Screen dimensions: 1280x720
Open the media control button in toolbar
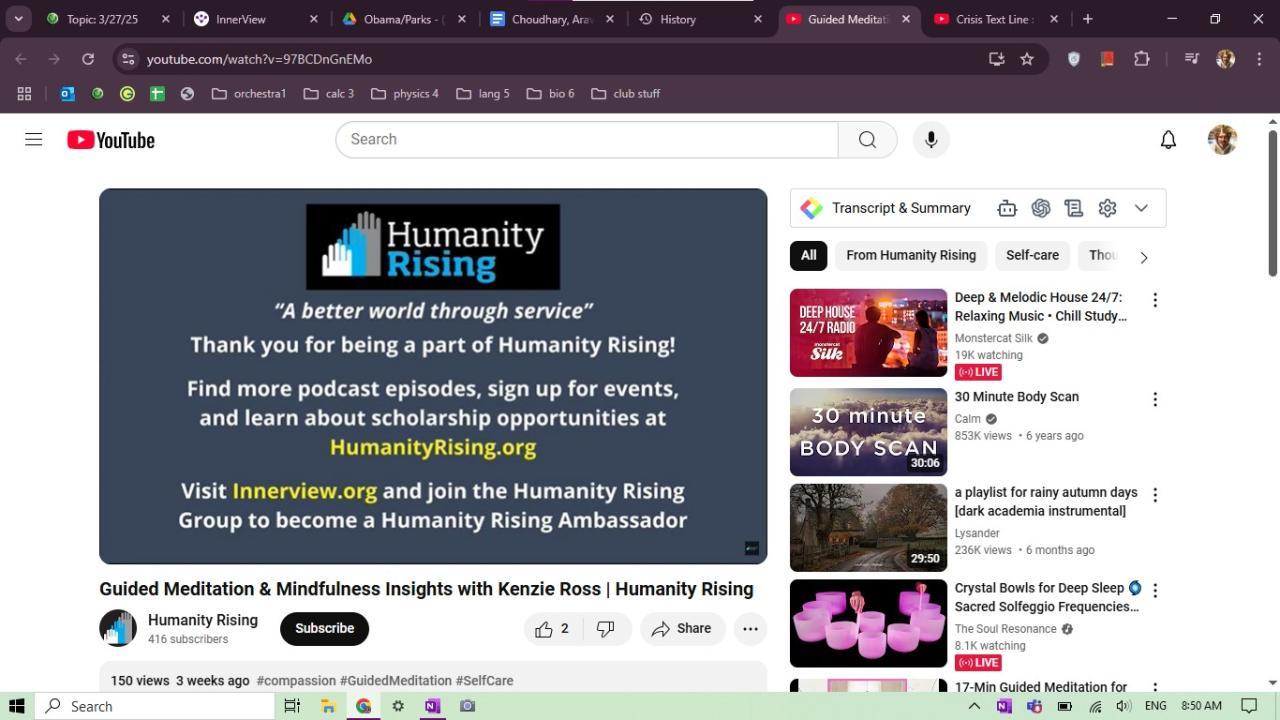(x=1191, y=59)
